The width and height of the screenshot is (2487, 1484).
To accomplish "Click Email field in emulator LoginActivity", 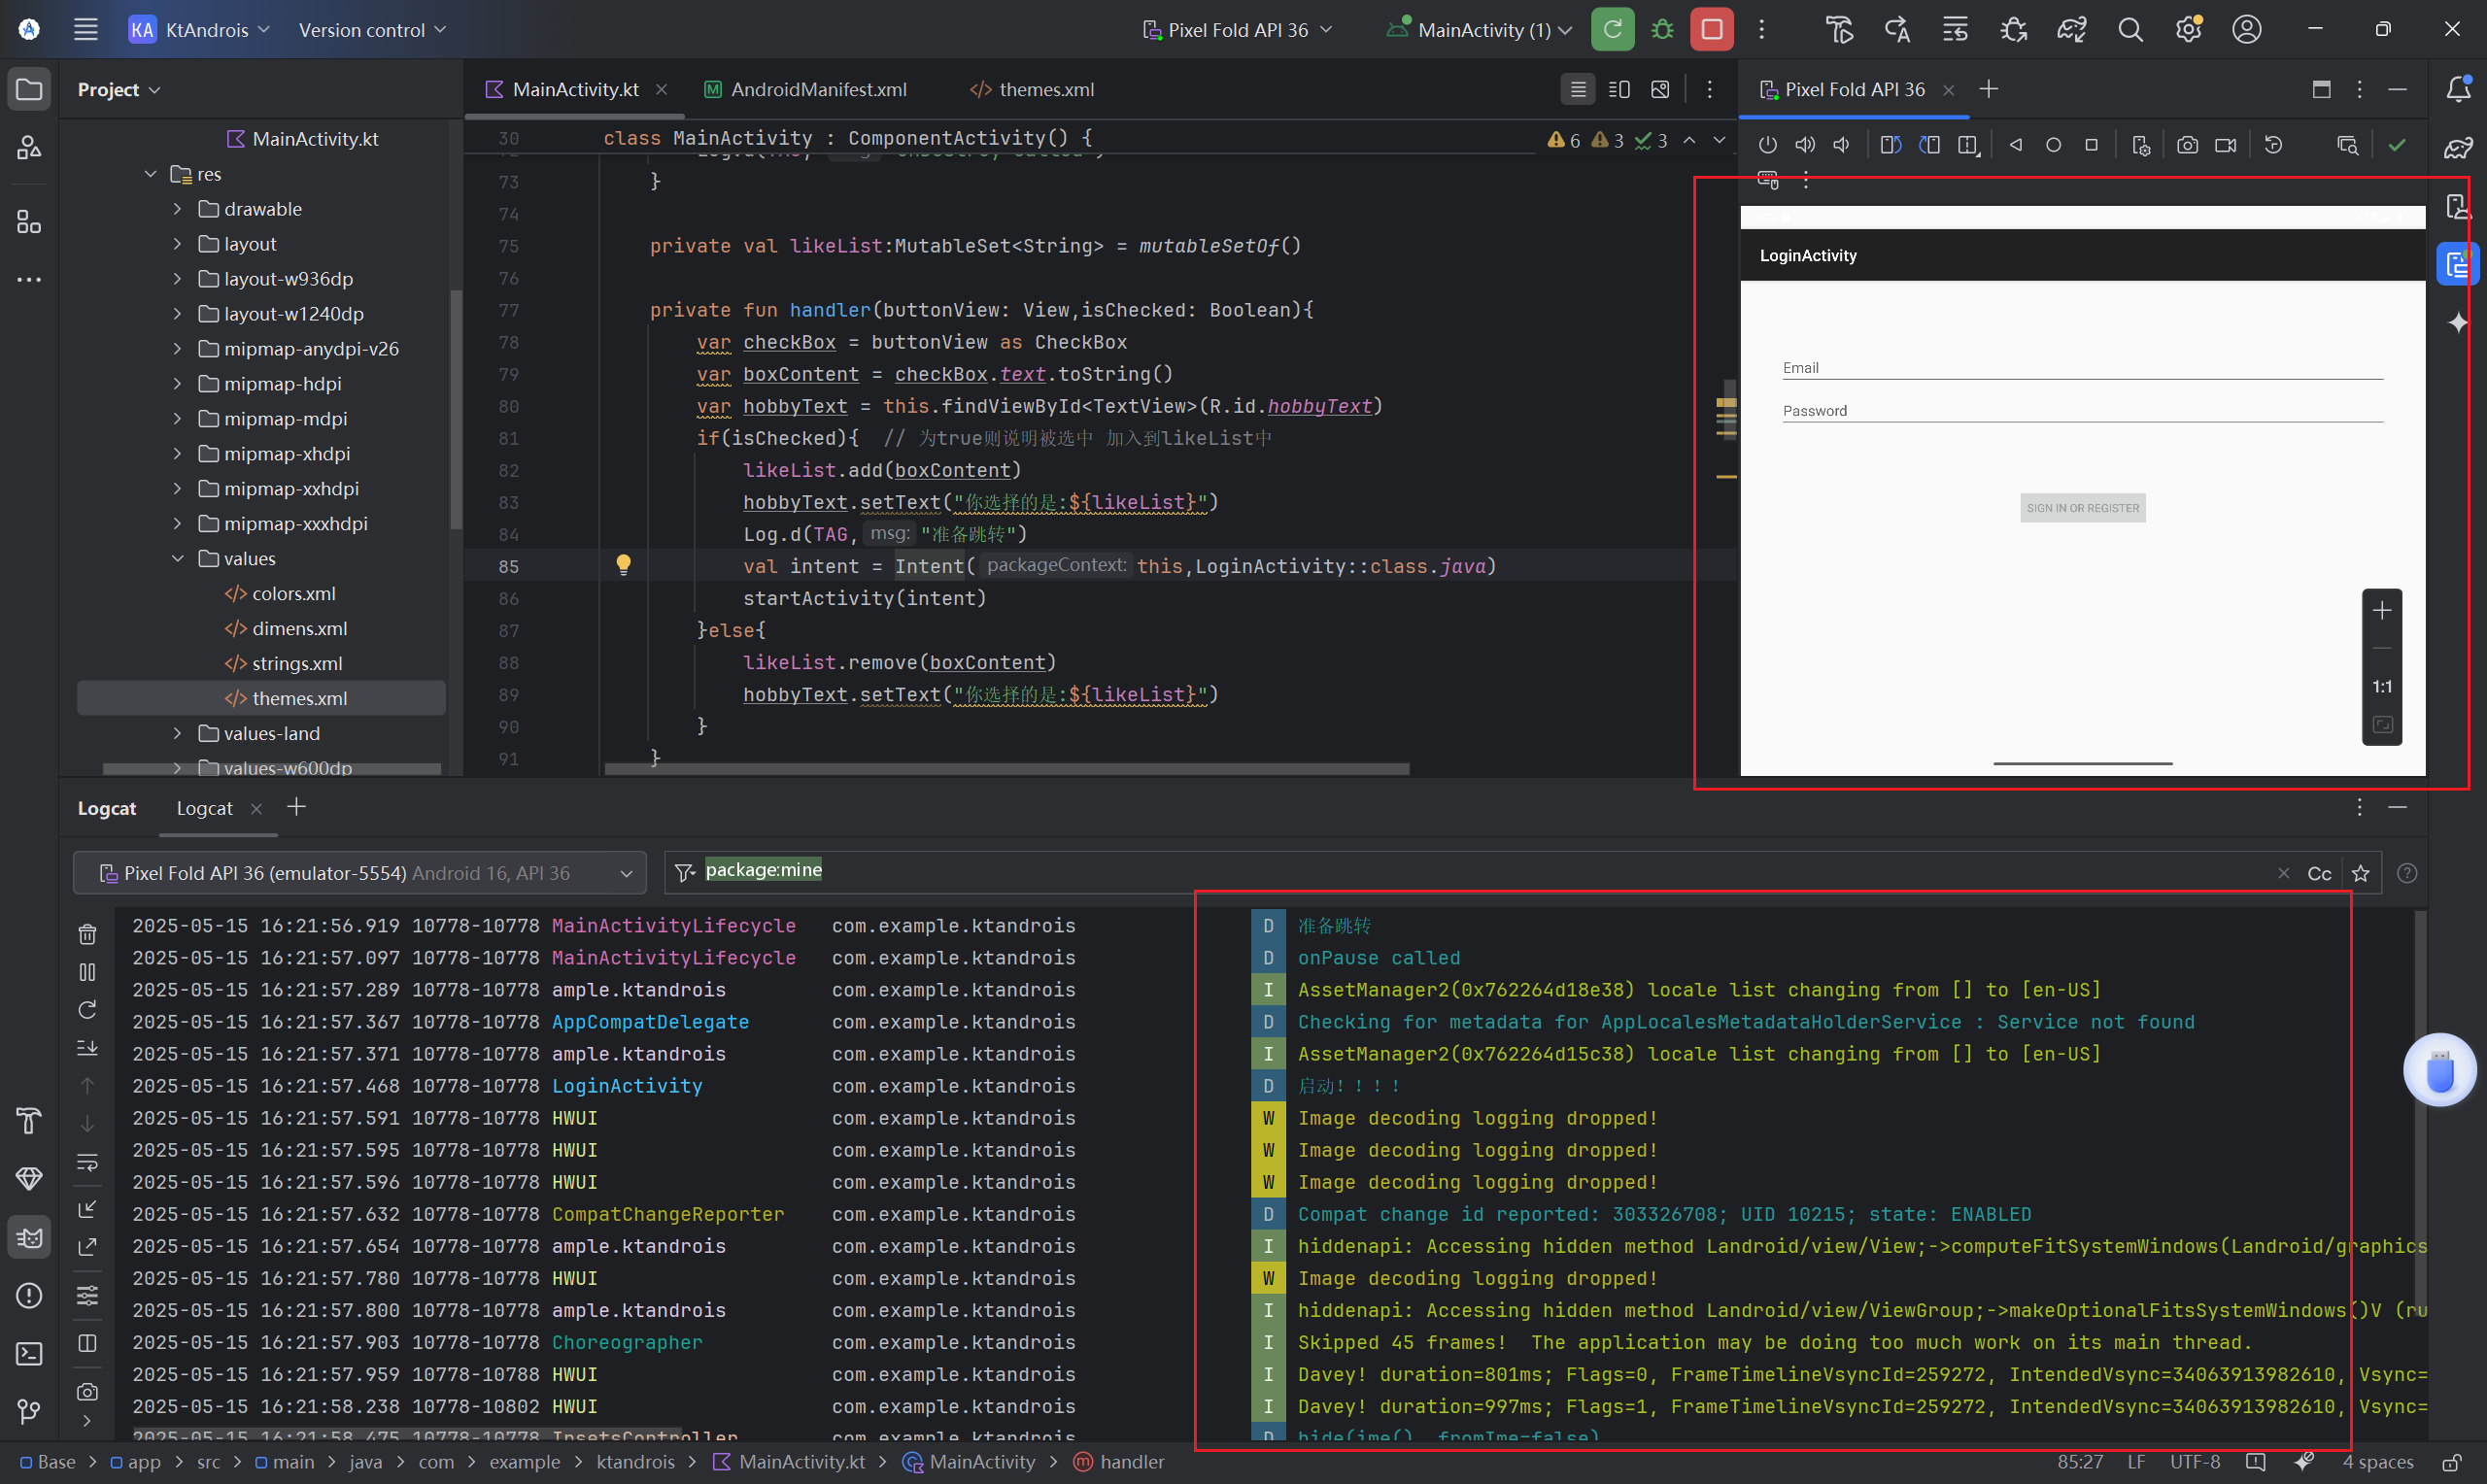I will [2082, 368].
